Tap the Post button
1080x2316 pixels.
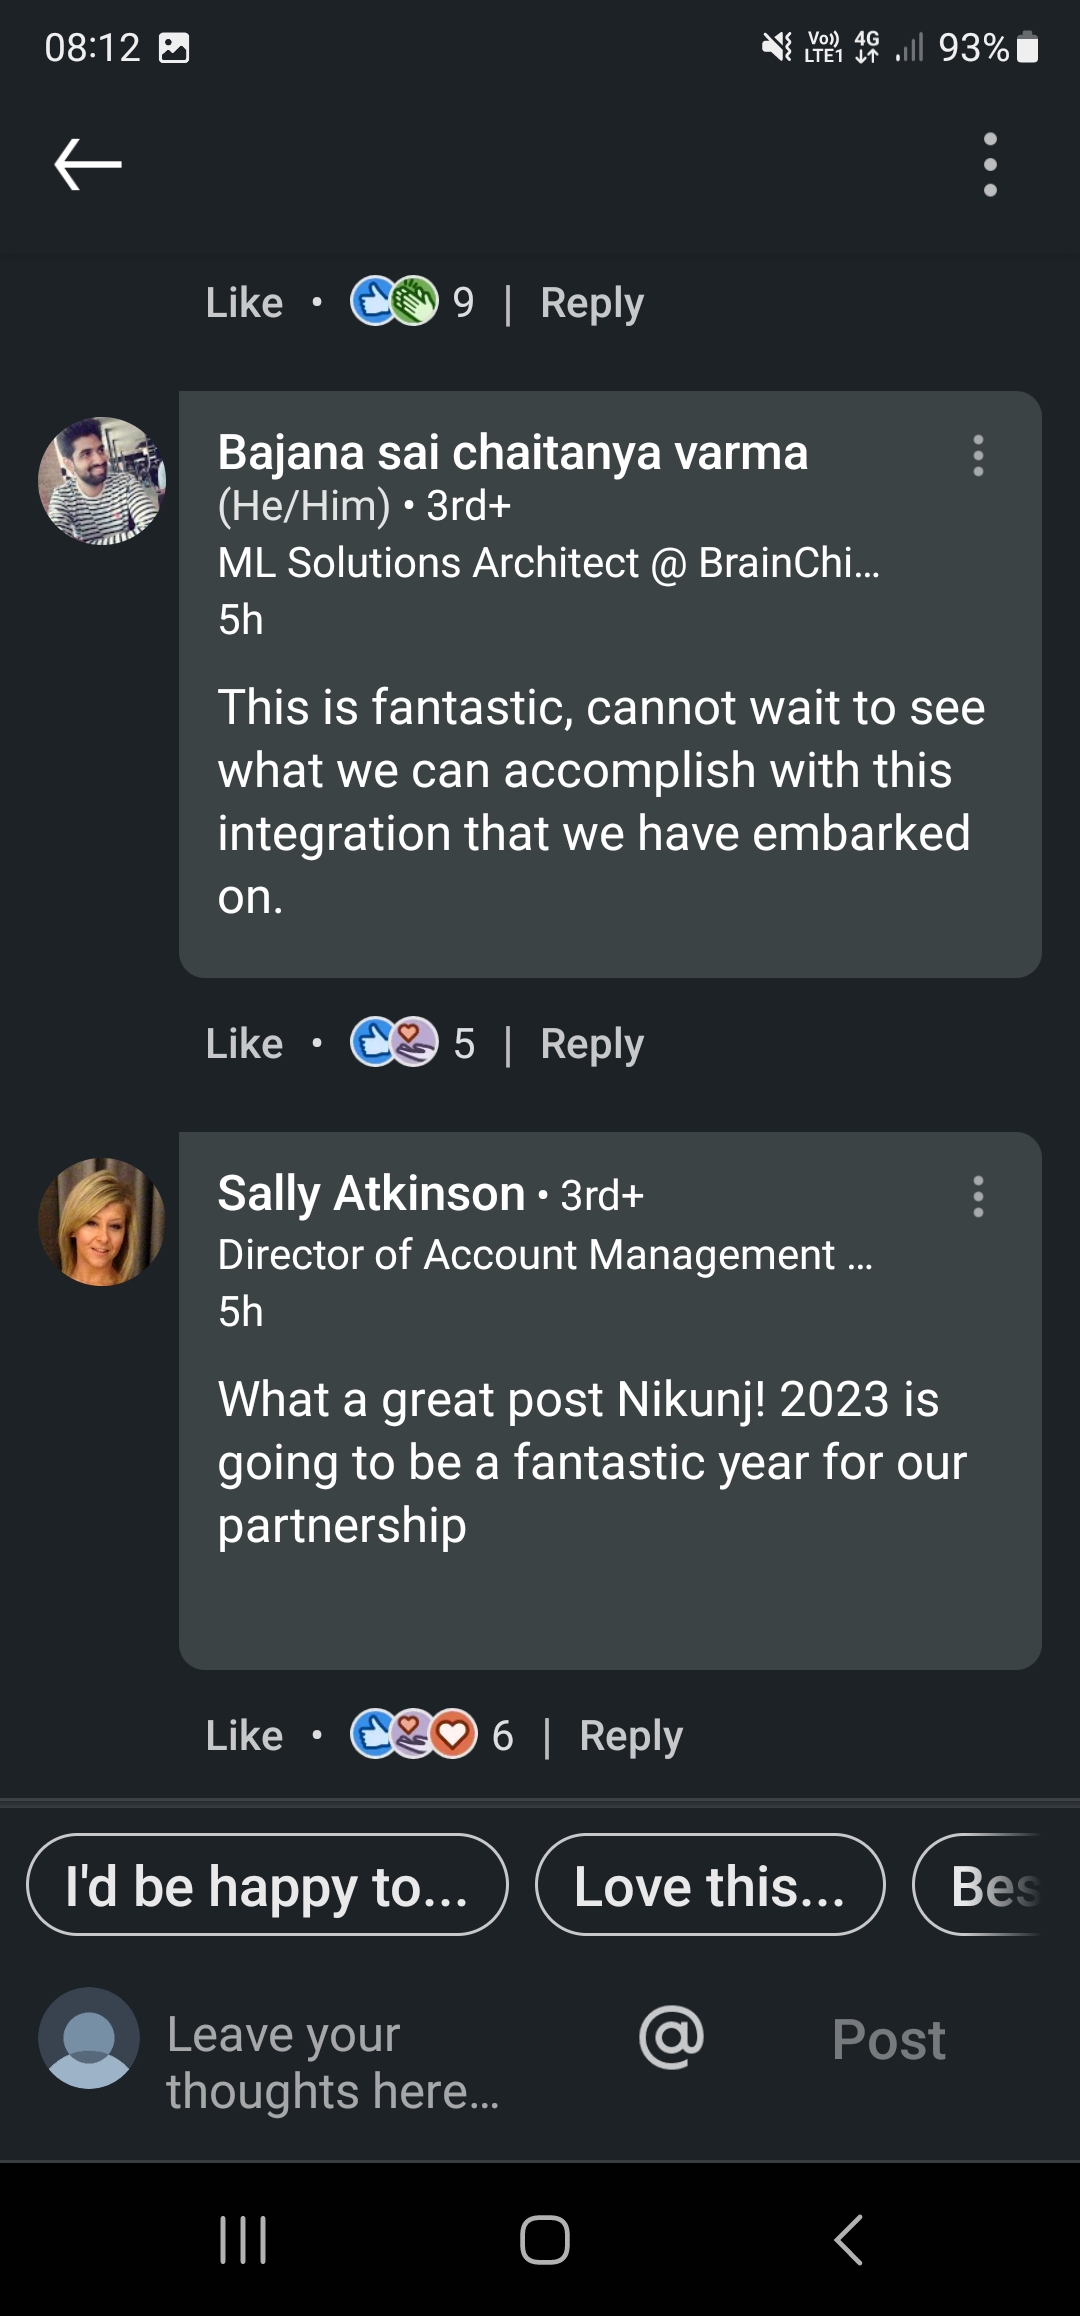(888, 2039)
